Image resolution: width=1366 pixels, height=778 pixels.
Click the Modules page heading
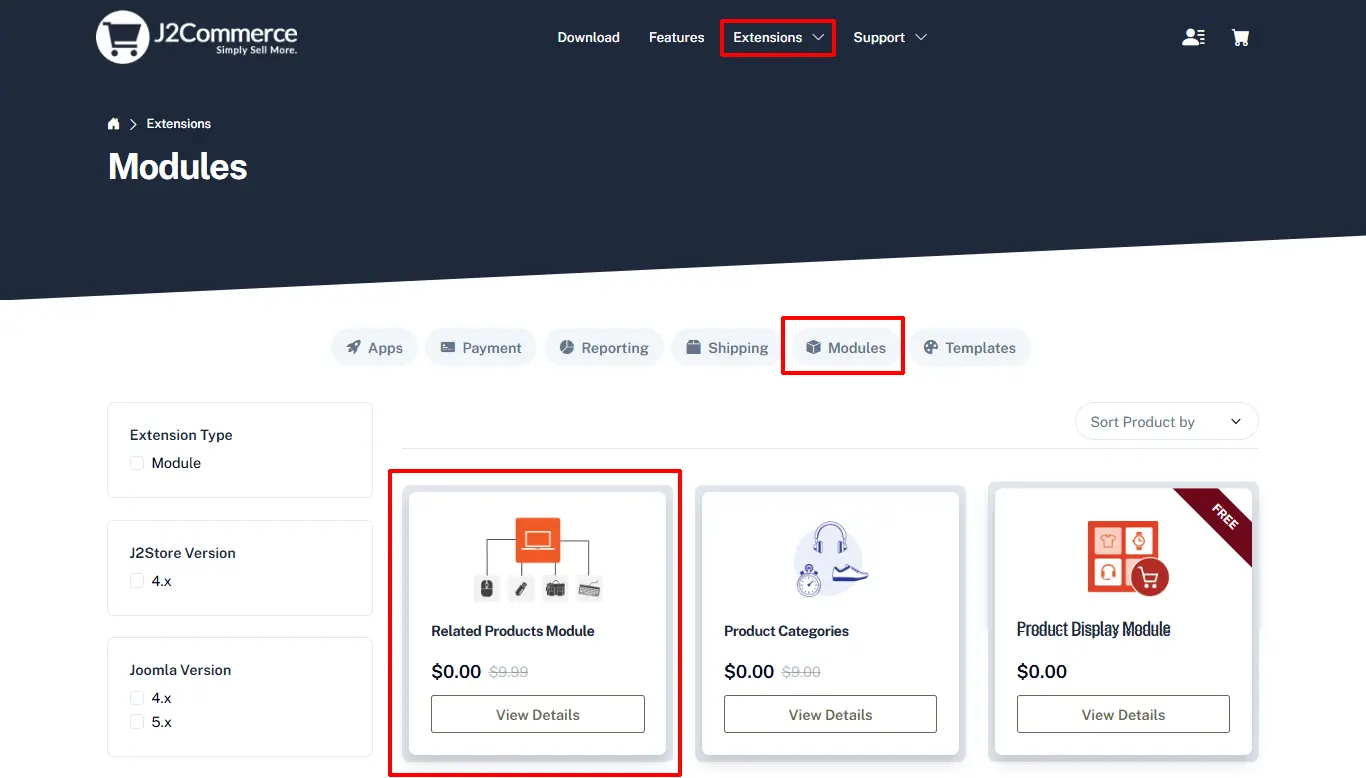[178, 167]
